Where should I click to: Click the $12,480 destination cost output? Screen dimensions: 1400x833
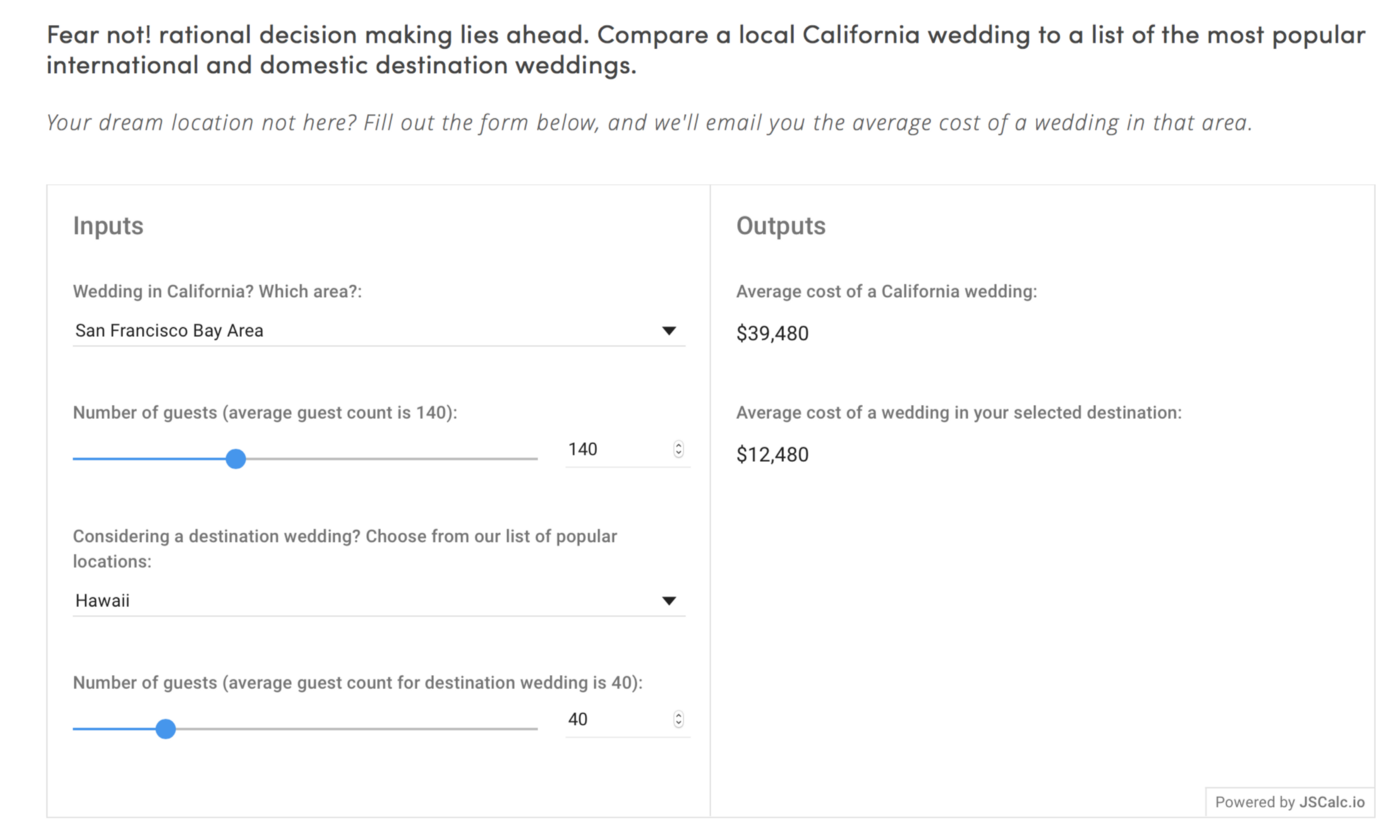coord(772,455)
